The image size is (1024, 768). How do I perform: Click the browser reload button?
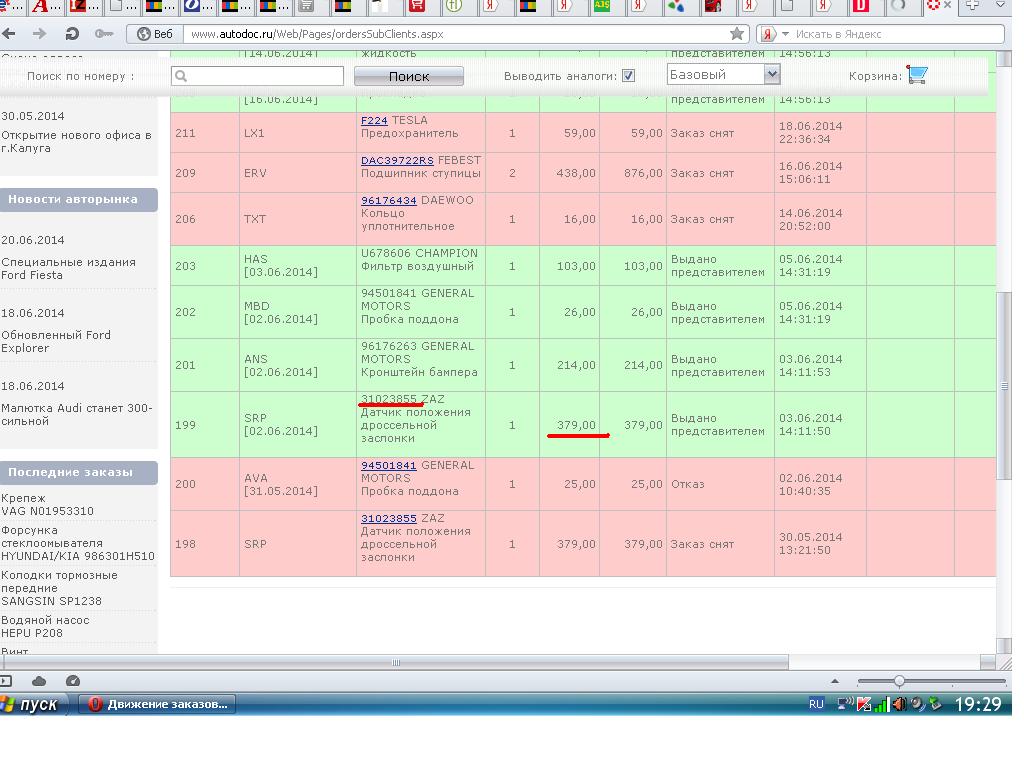point(72,34)
